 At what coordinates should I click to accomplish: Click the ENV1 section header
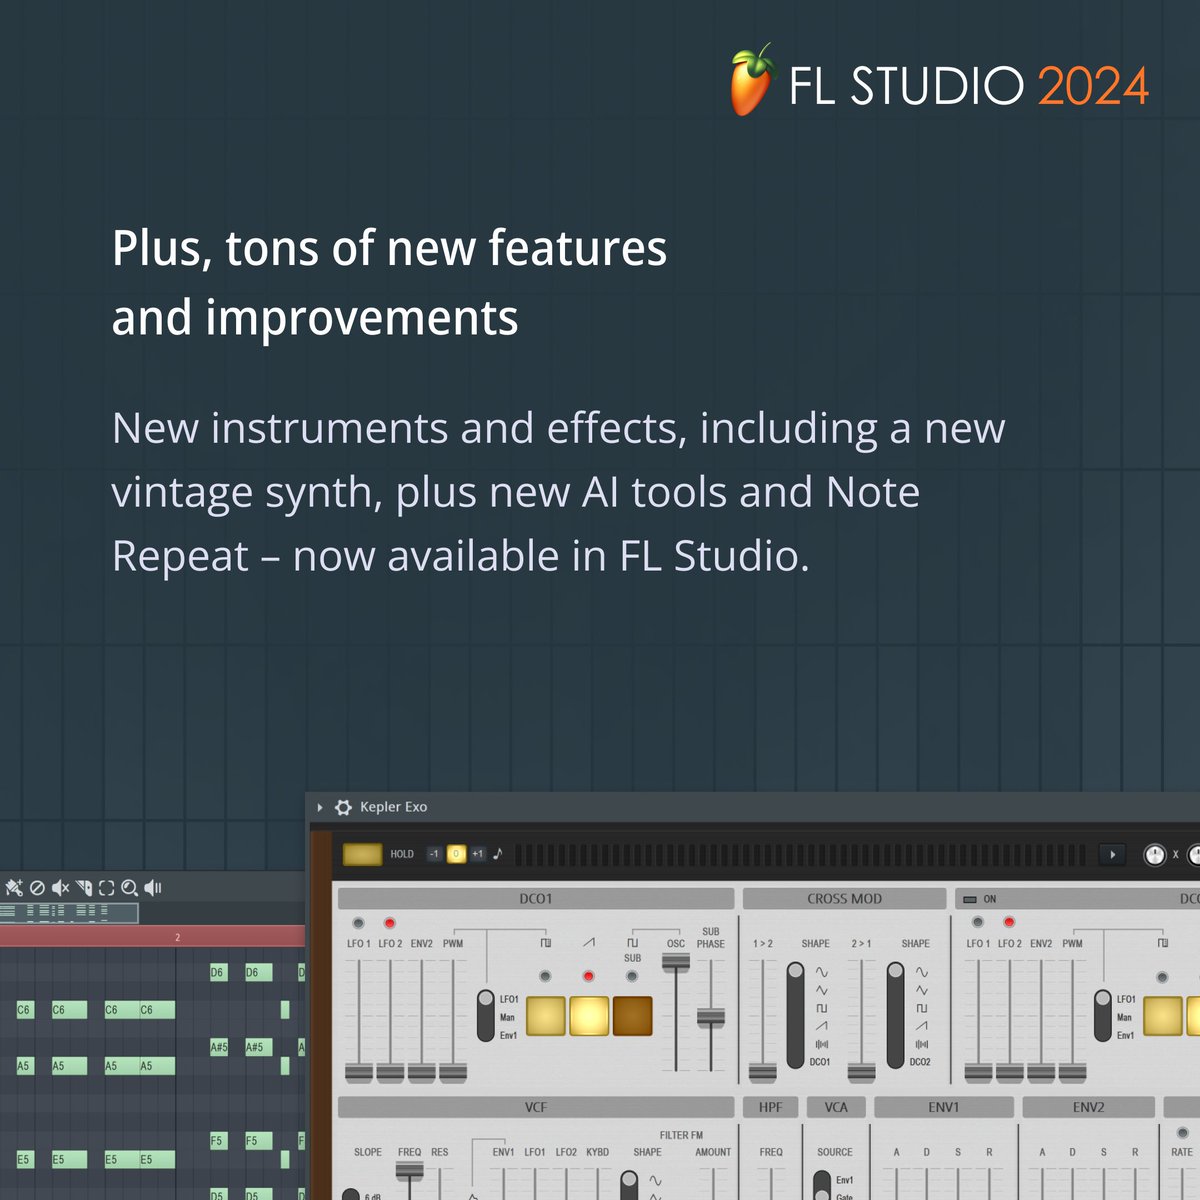click(x=944, y=1107)
